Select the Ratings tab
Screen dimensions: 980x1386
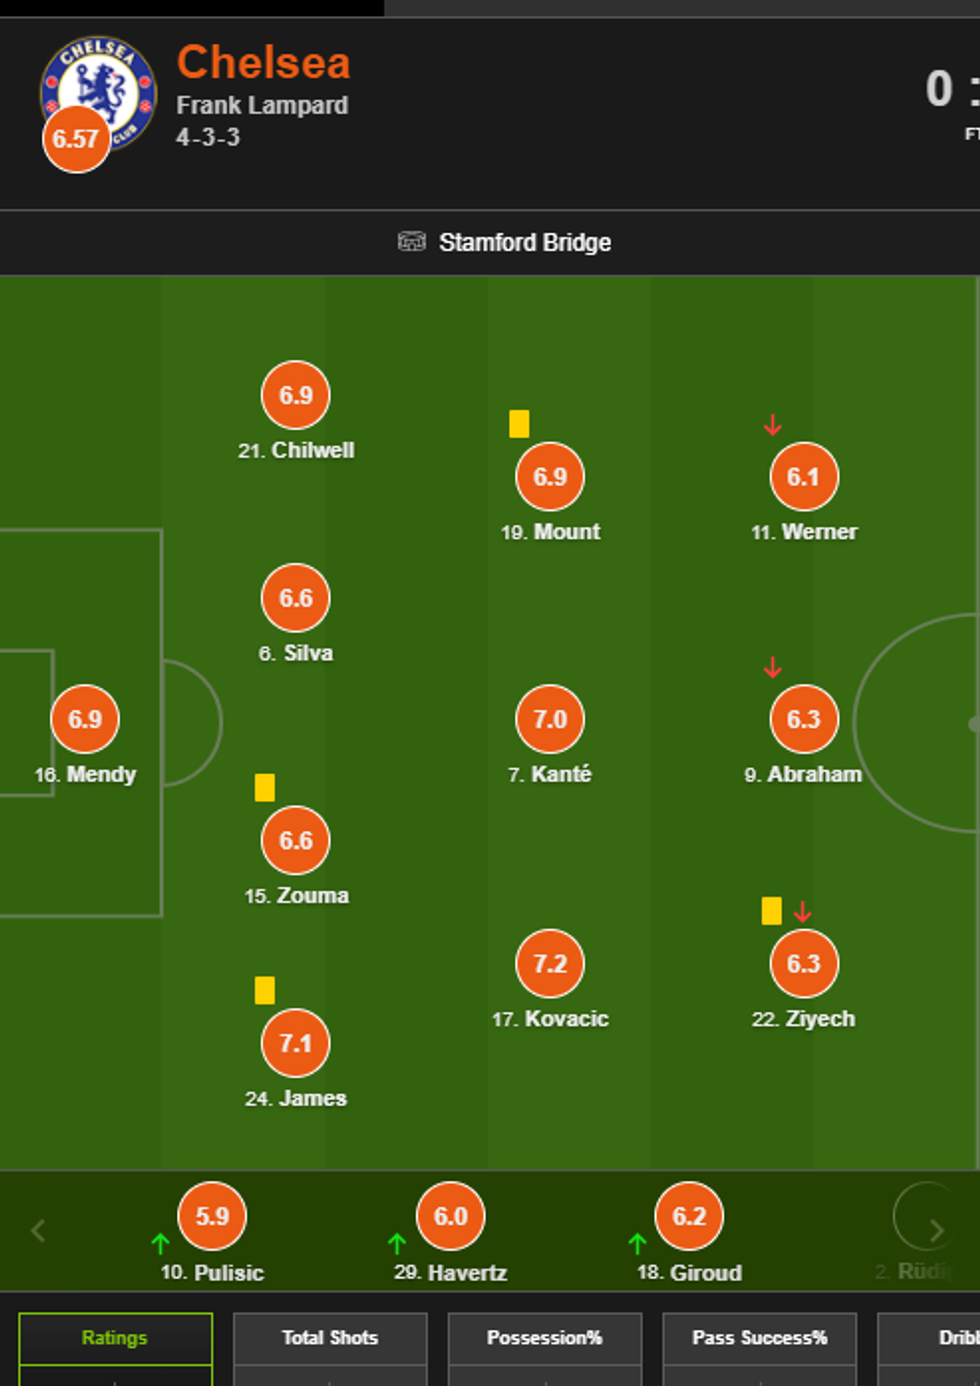point(115,1338)
